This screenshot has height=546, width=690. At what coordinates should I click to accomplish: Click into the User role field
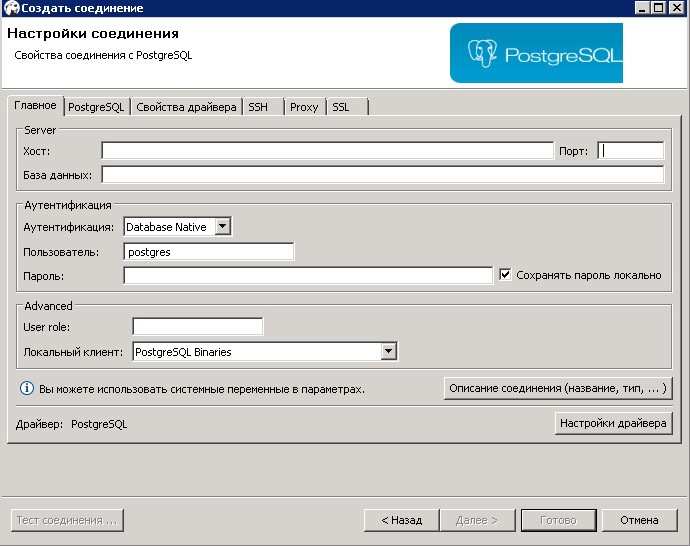click(x=198, y=327)
